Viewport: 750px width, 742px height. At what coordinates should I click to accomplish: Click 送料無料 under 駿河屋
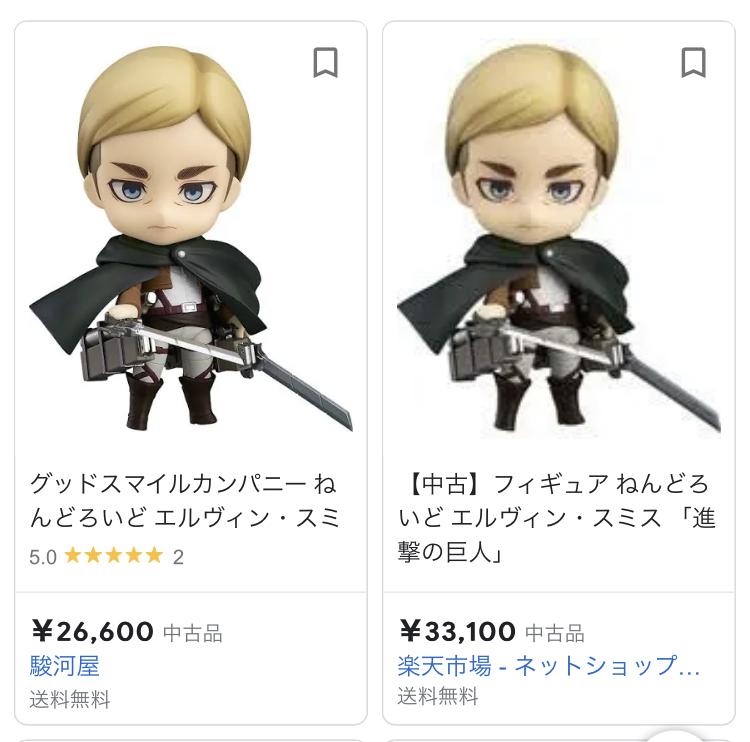tap(70, 699)
